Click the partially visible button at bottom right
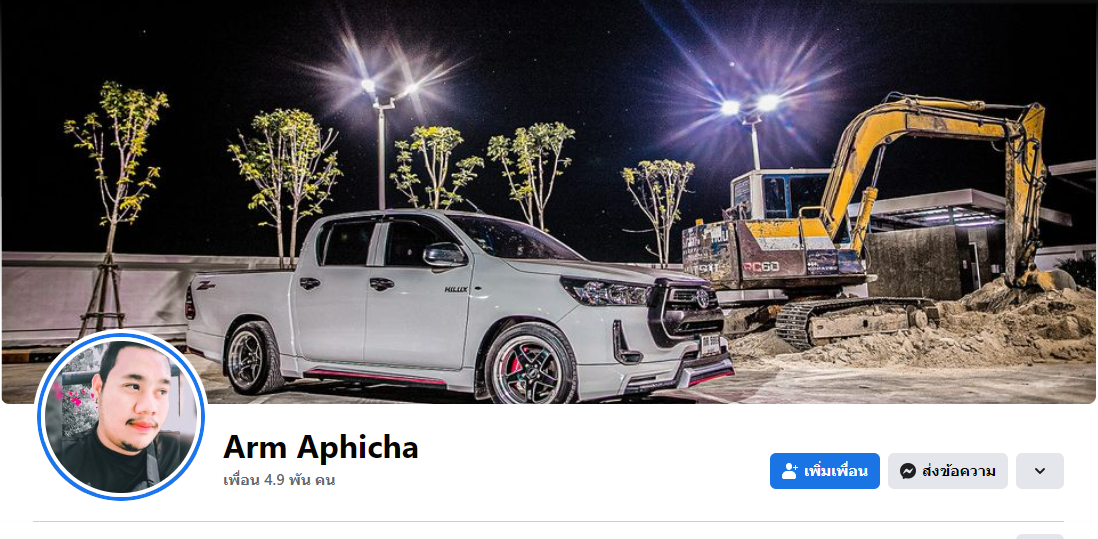Image resolution: width=1098 pixels, height=539 pixels. tap(1040, 536)
